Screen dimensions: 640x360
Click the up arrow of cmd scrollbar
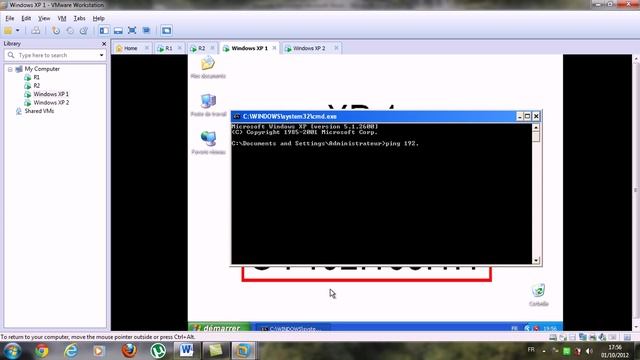536,128
